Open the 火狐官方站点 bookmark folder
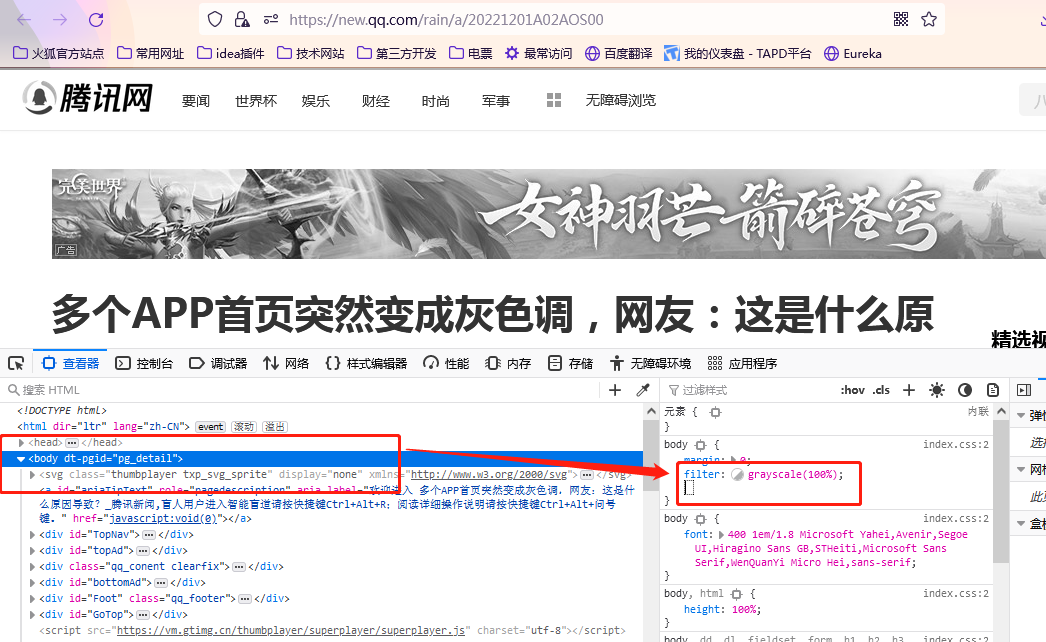 (59, 53)
